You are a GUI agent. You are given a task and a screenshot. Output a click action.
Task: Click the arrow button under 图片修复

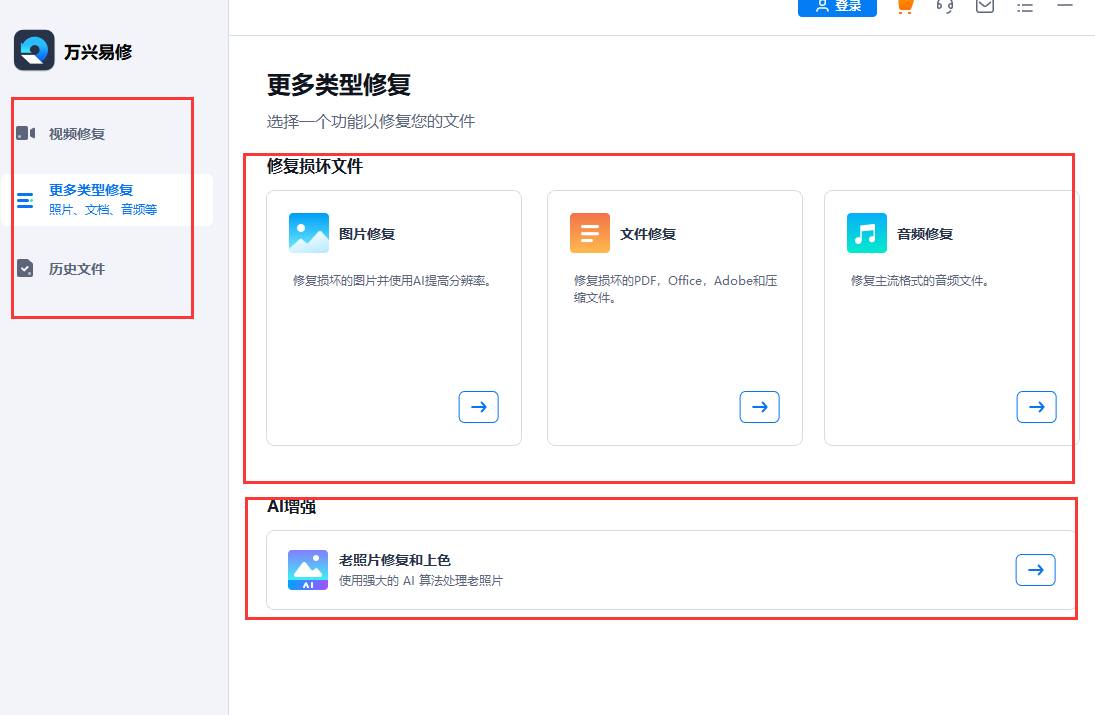[x=478, y=406]
